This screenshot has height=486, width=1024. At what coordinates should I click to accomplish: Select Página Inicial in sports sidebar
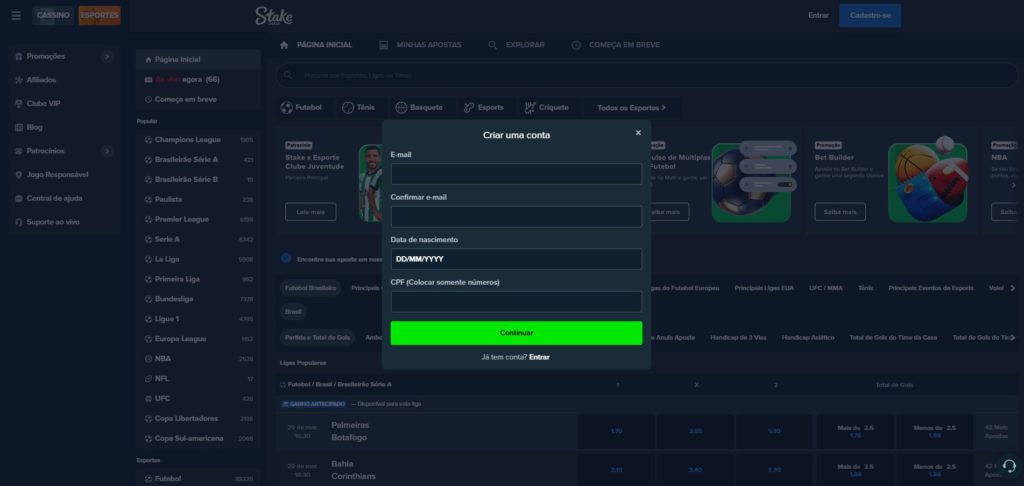(x=198, y=59)
